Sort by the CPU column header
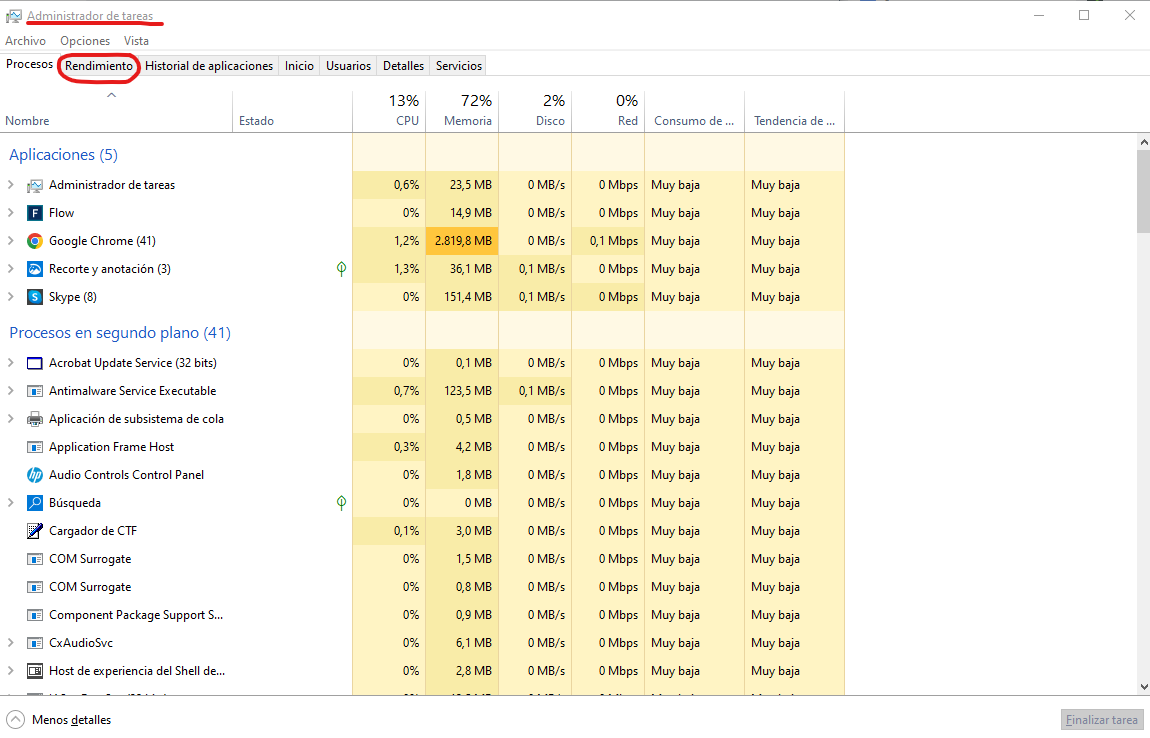The image size is (1150, 738). tap(389, 111)
